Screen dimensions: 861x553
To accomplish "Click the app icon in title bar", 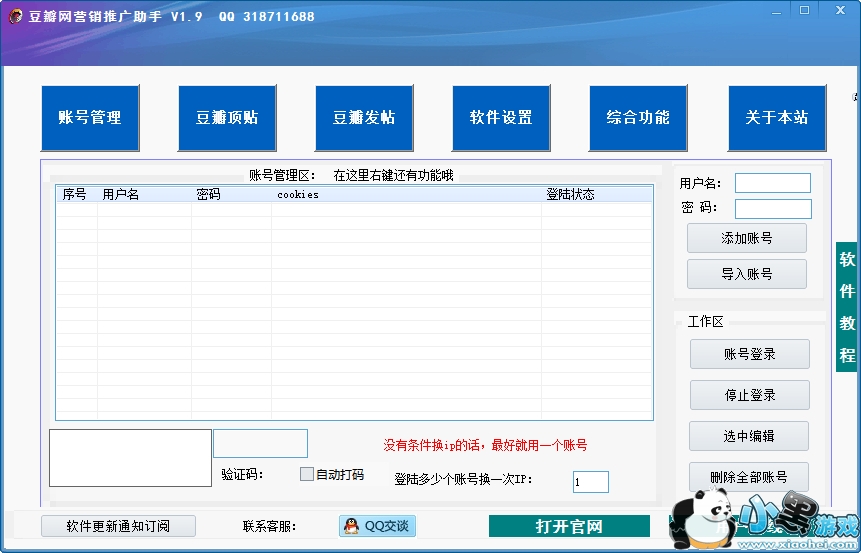I will (15, 16).
